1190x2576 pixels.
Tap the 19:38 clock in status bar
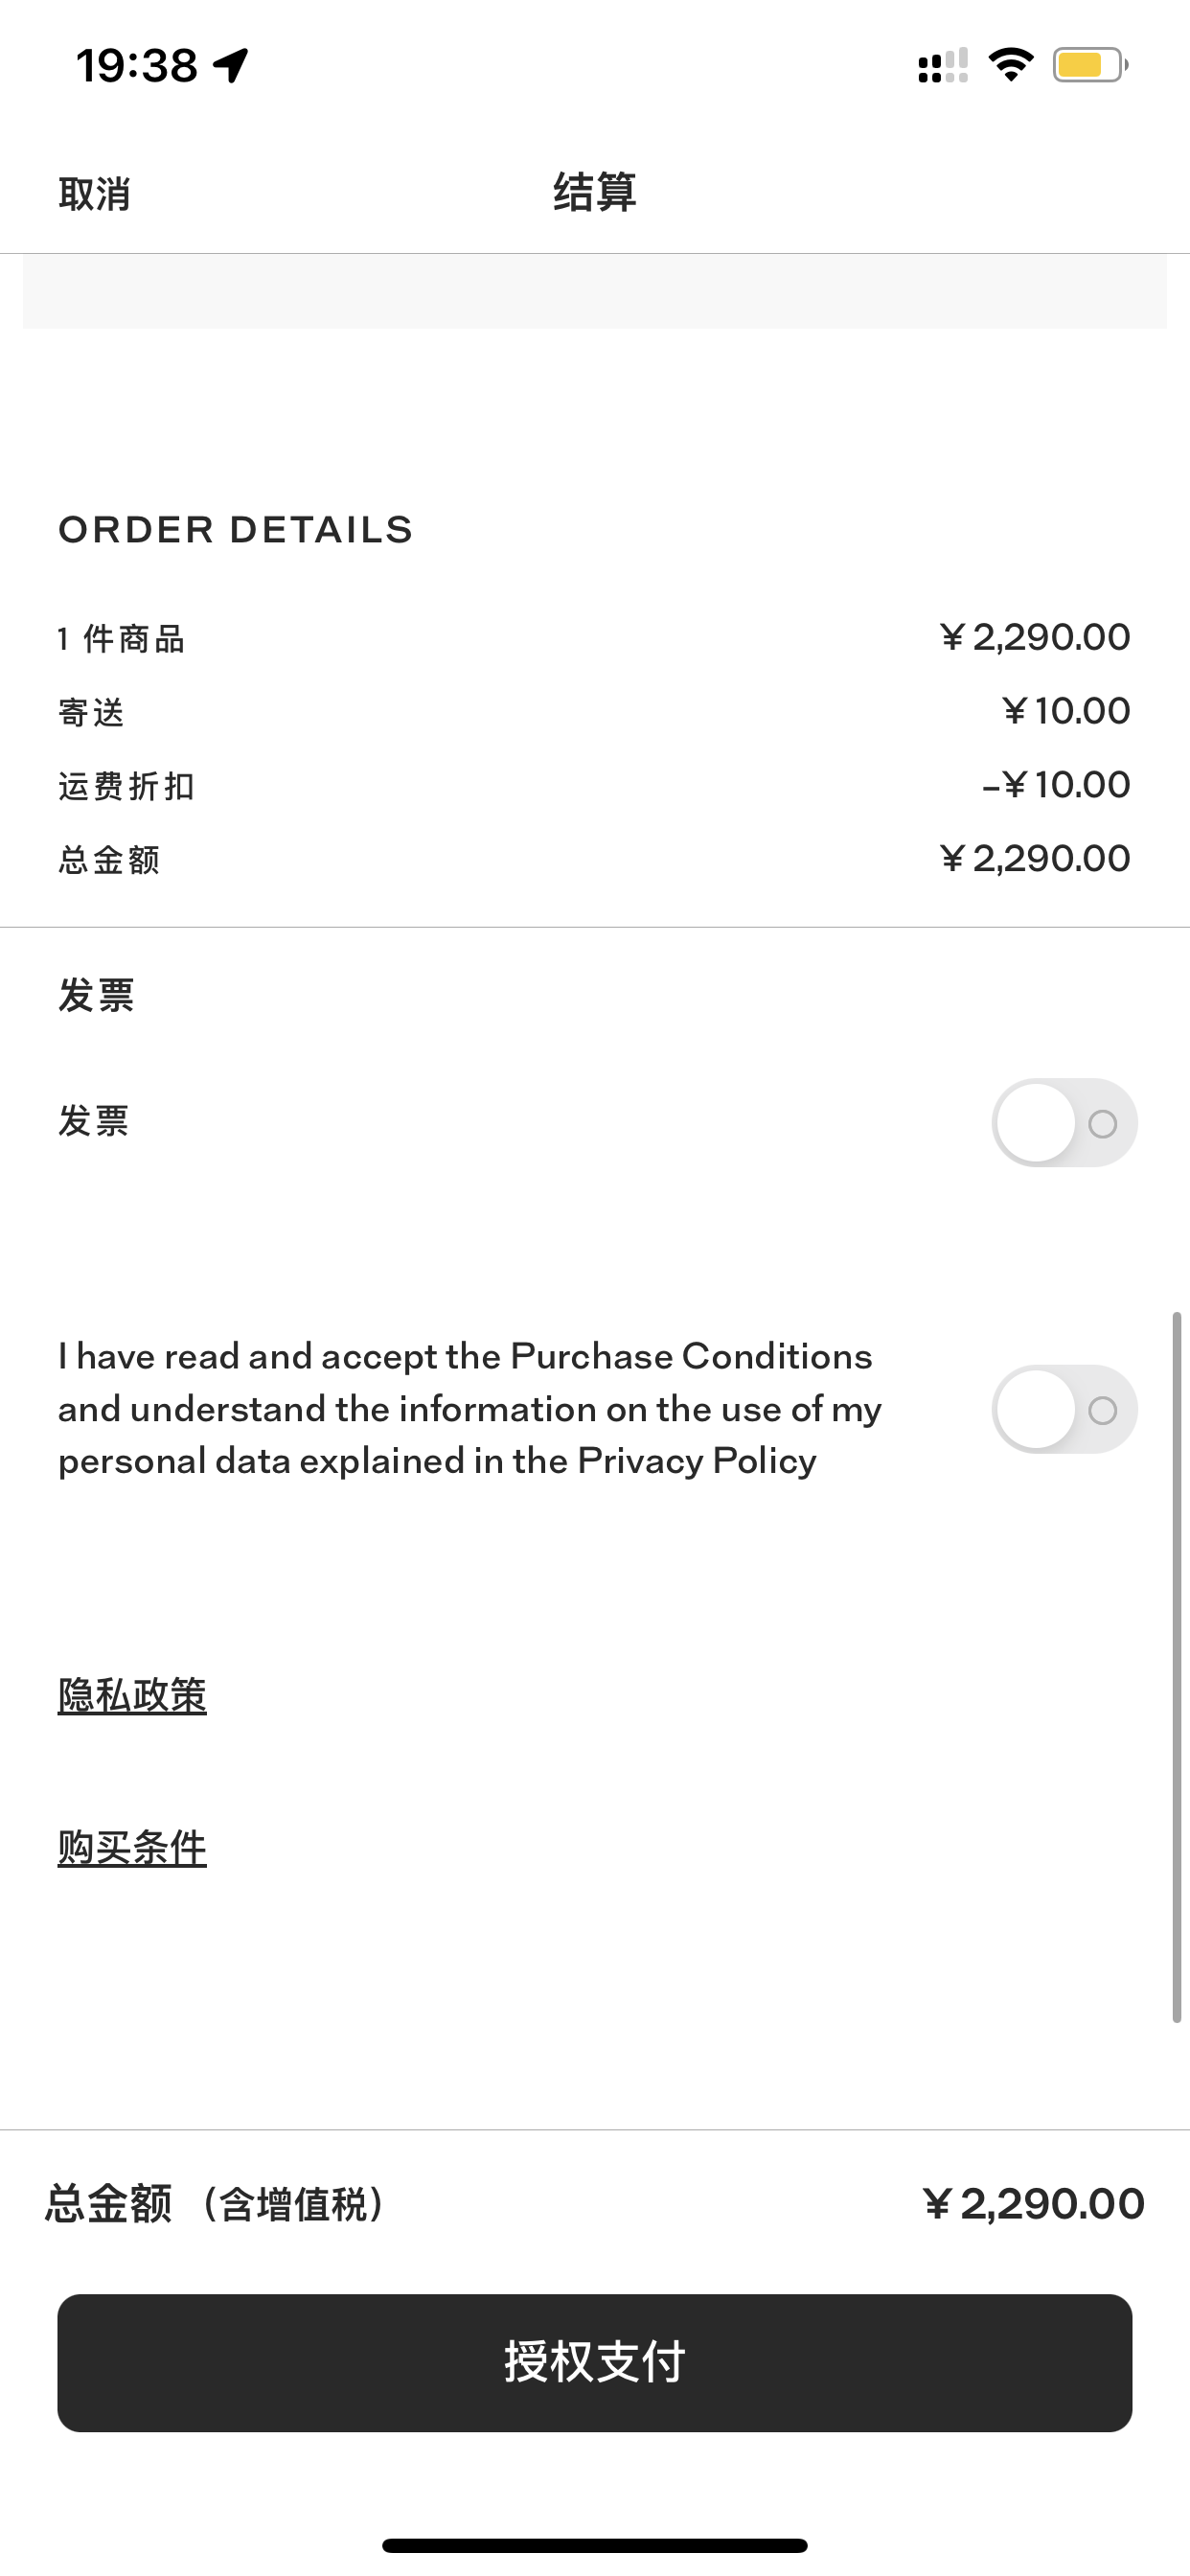(x=137, y=66)
